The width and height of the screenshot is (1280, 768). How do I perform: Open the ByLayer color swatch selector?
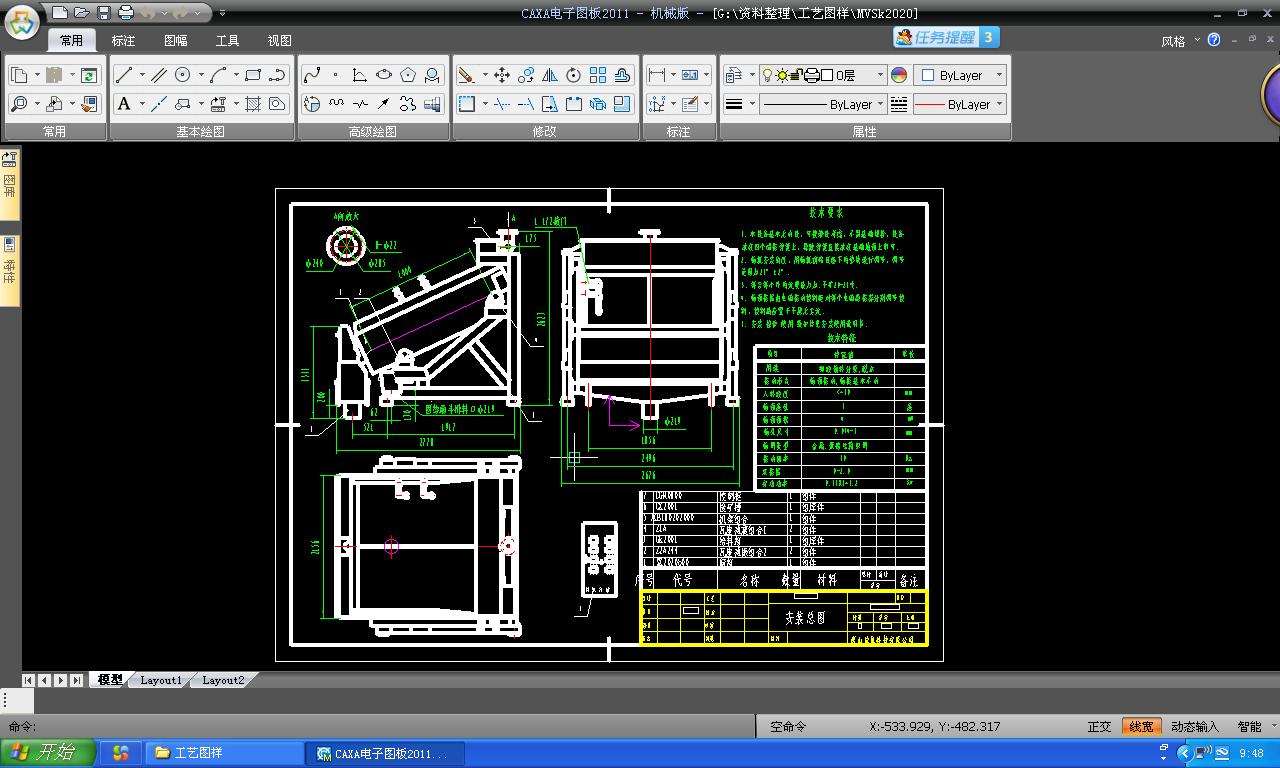pyautogui.click(x=959, y=75)
